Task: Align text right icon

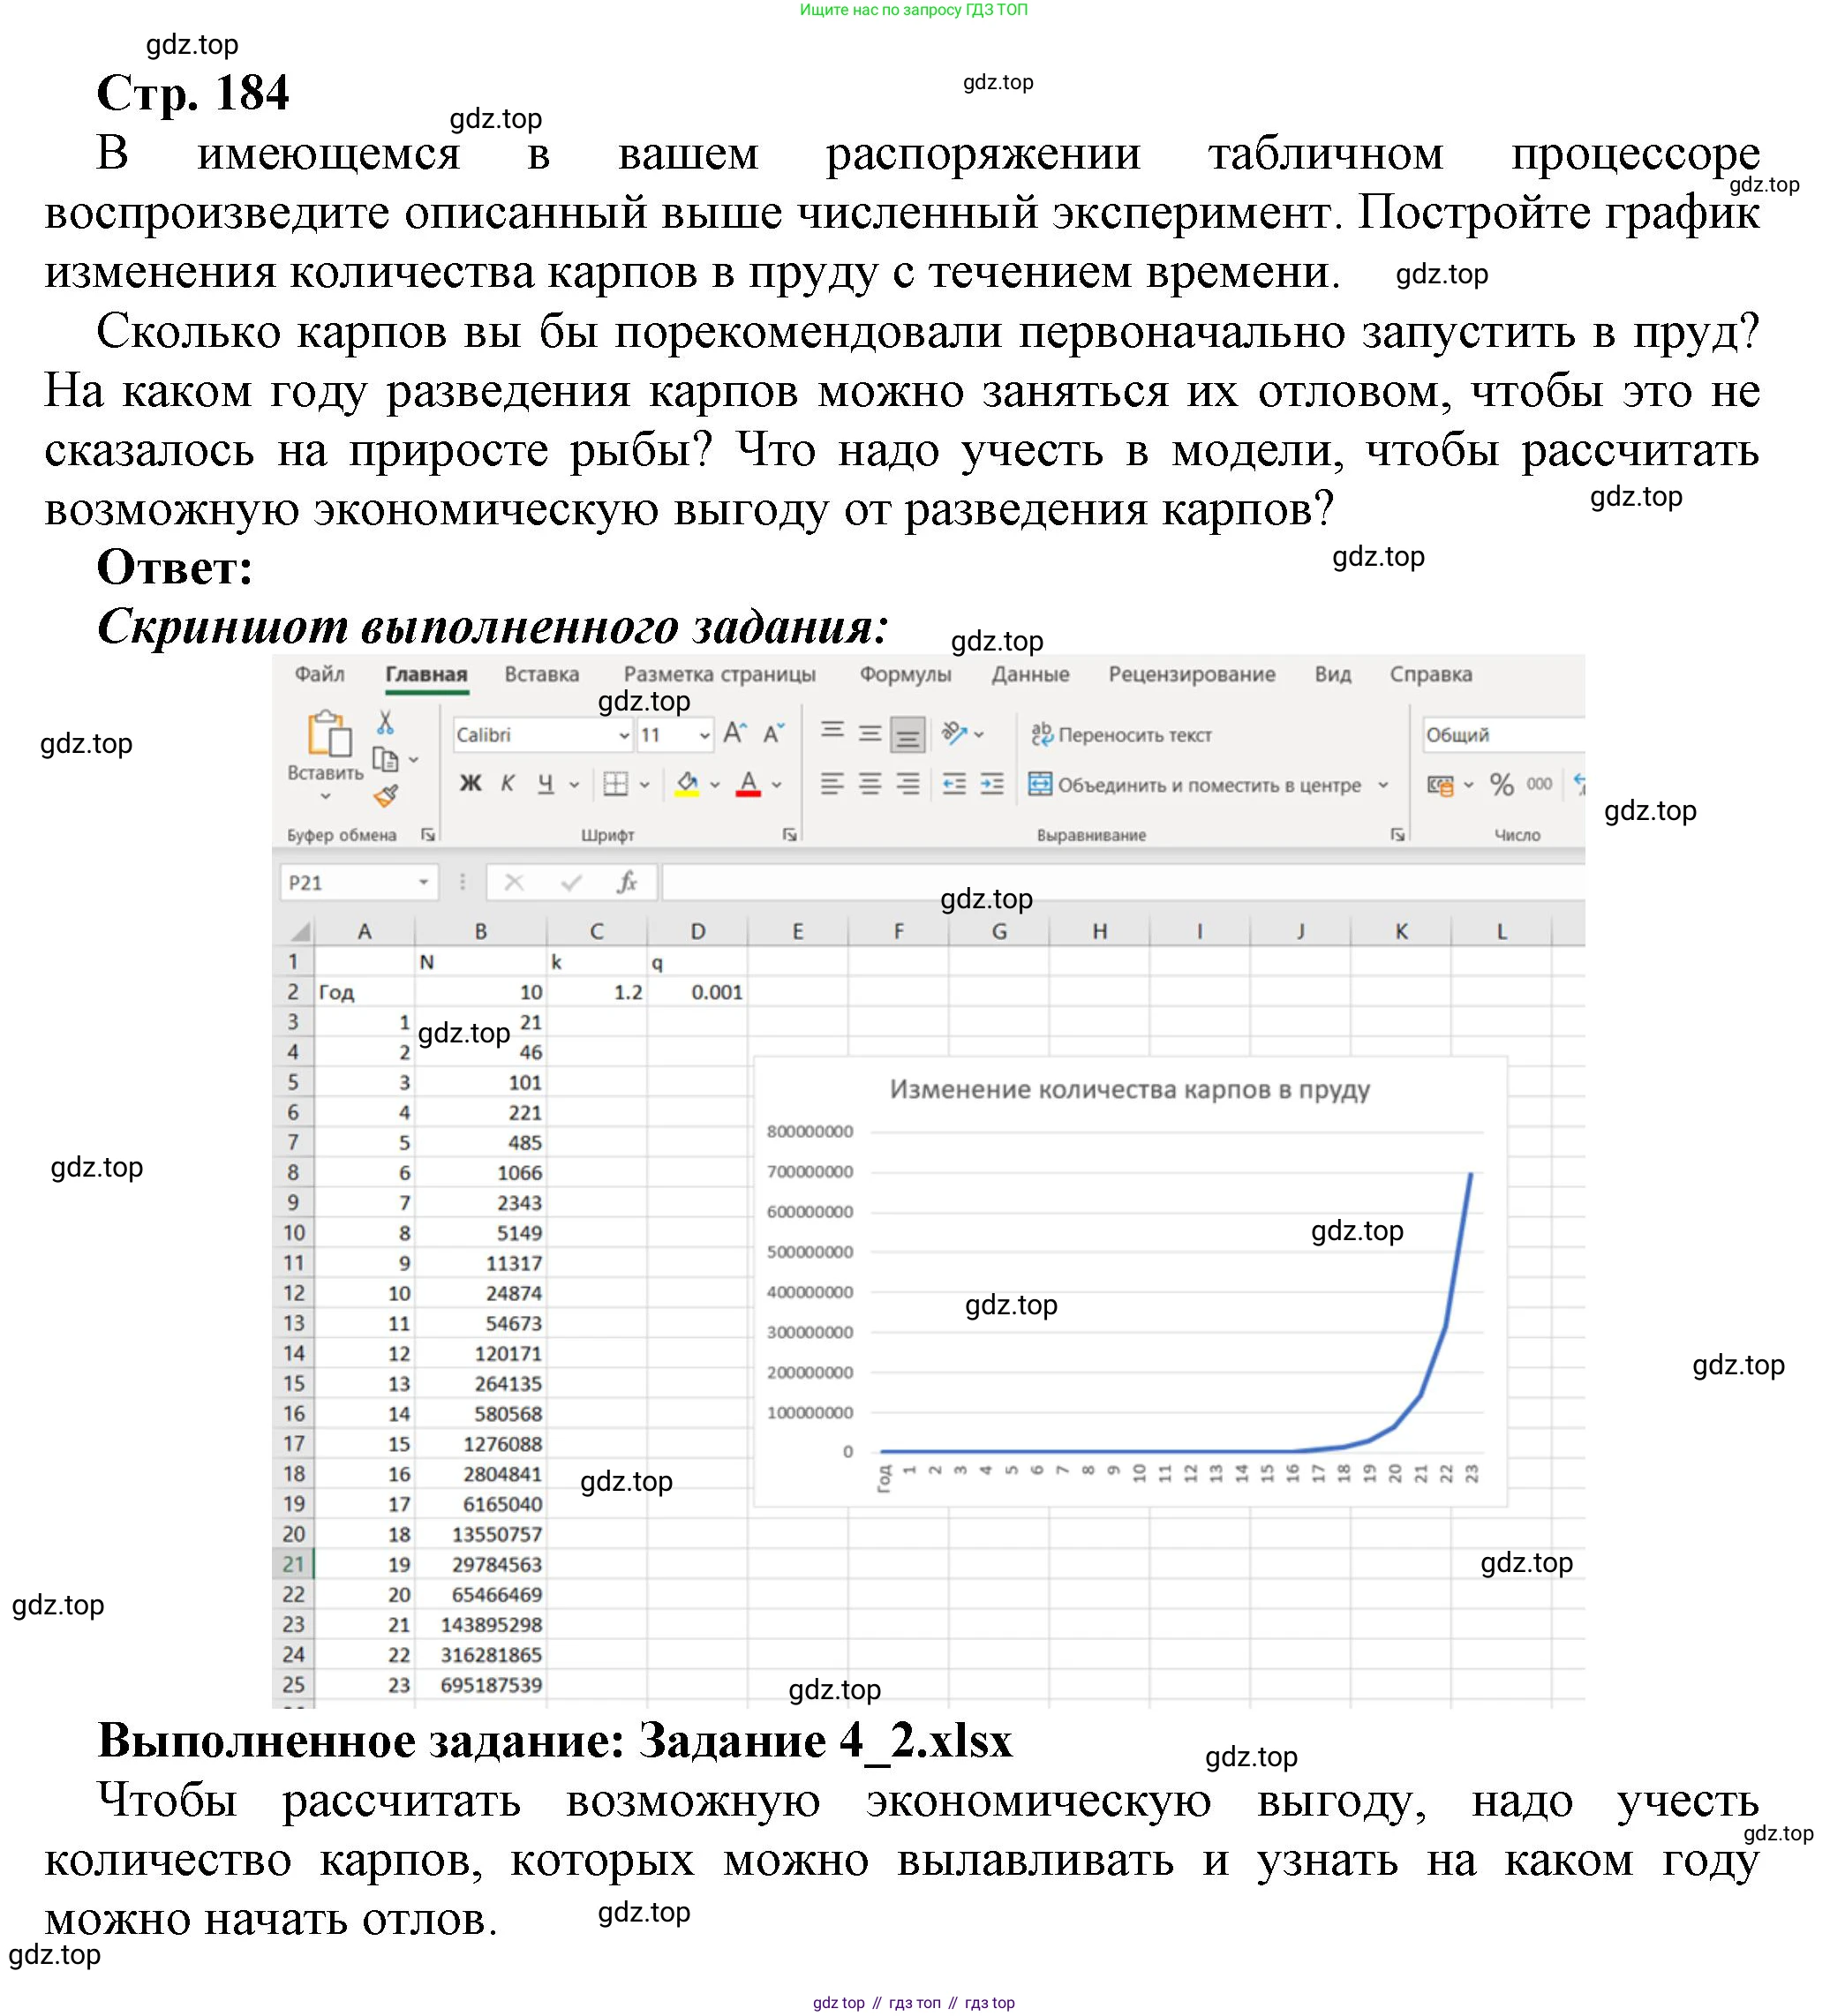Action: click(907, 784)
